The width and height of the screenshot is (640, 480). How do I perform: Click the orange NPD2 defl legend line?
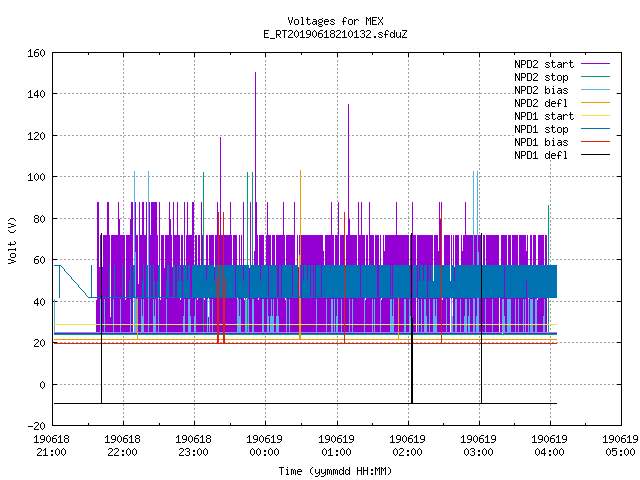[595, 102]
